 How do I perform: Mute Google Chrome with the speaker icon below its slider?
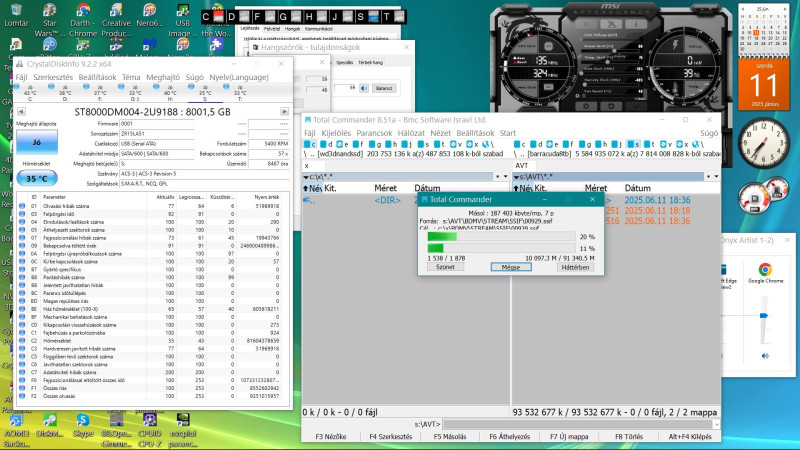(x=765, y=356)
